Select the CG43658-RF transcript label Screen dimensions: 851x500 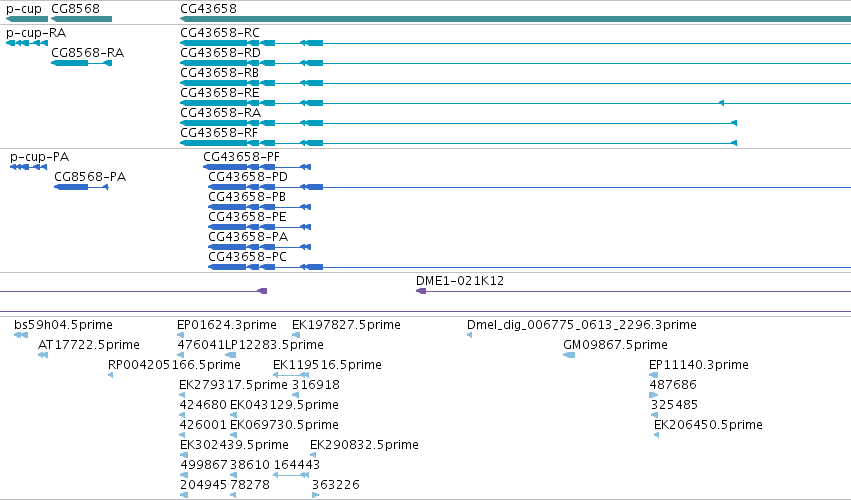pyautogui.click(x=219, y=132)
